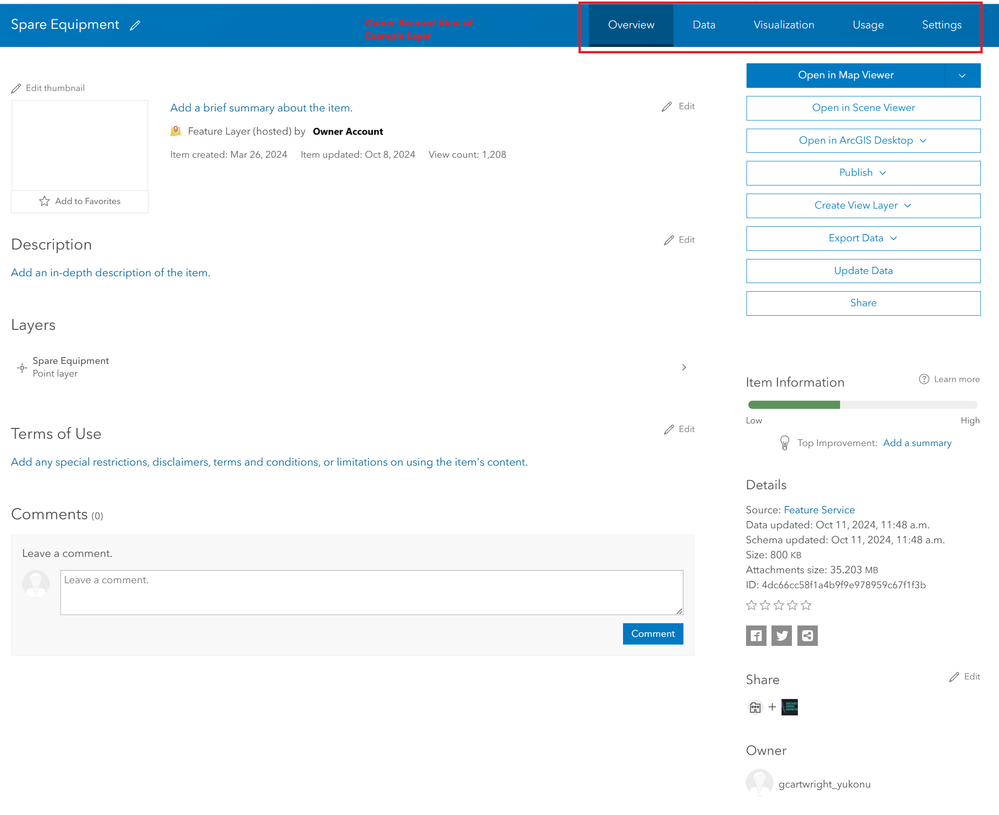
Task: Click inside the Leave a comment box
Action: pyautogui.click(x=371, y=593)
